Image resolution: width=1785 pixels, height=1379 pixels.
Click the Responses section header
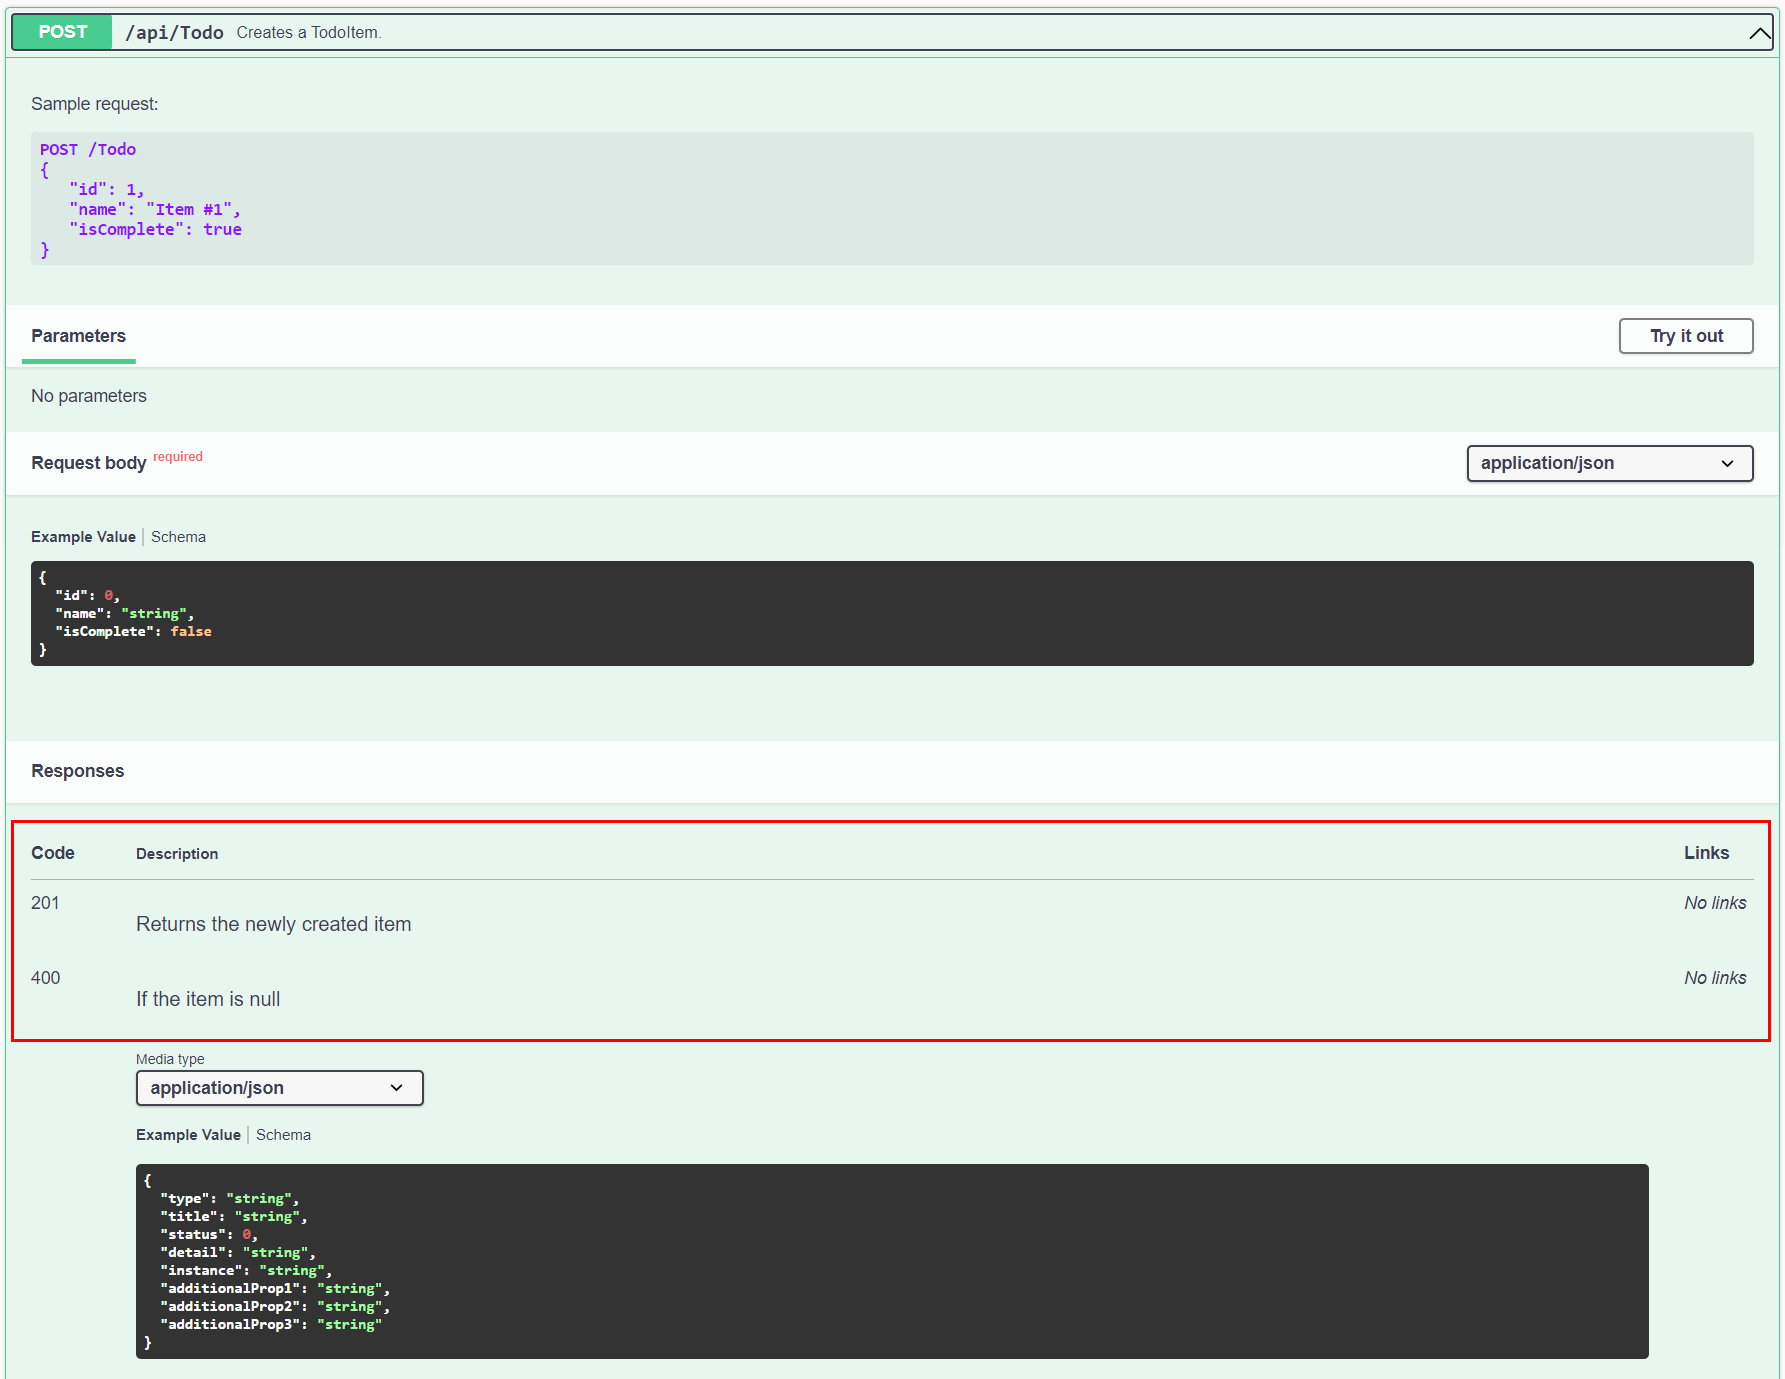click(77, 770)
